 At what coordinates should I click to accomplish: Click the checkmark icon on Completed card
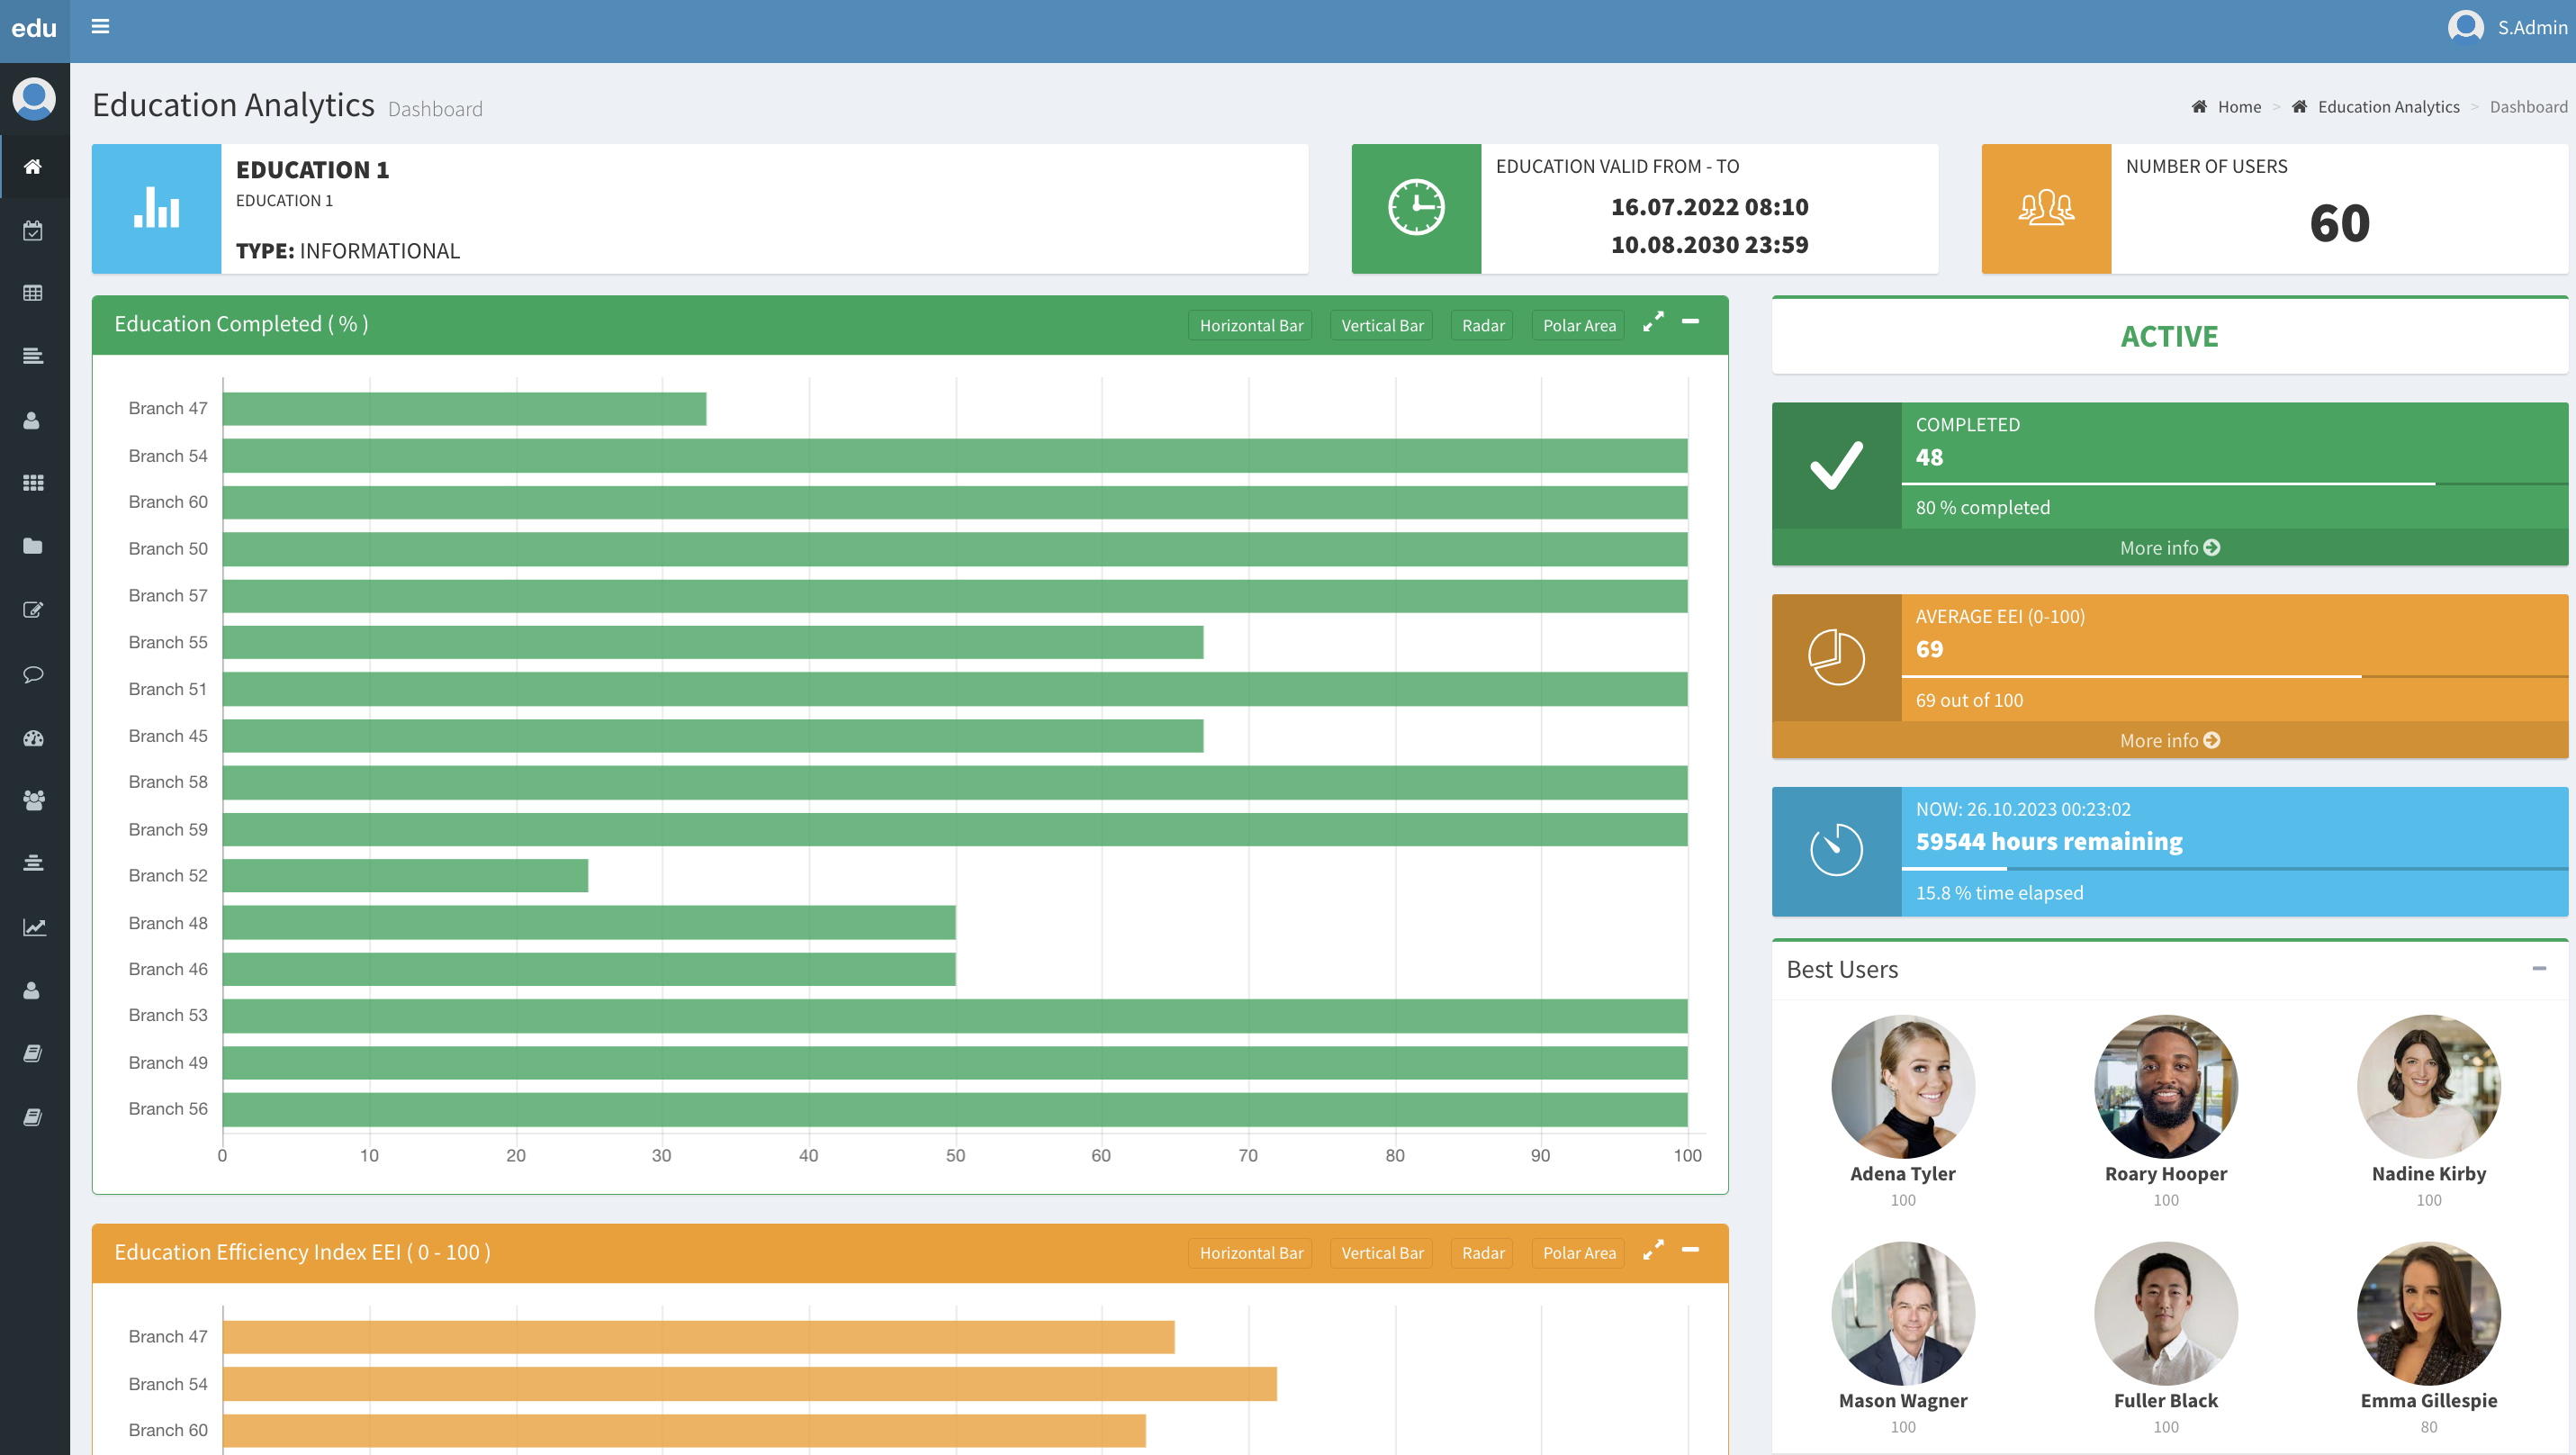[1836, 465]
